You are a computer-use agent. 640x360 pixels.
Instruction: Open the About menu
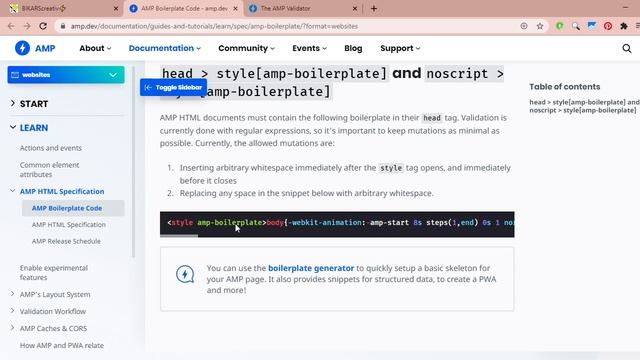coord(95,48)
